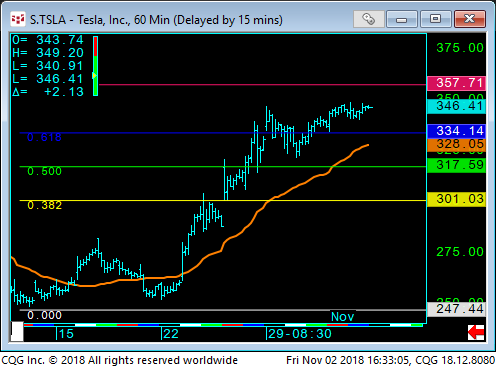Select the 0.618 Fibonacci level text
Screen dimensions: 496x368
coord(44,137)
